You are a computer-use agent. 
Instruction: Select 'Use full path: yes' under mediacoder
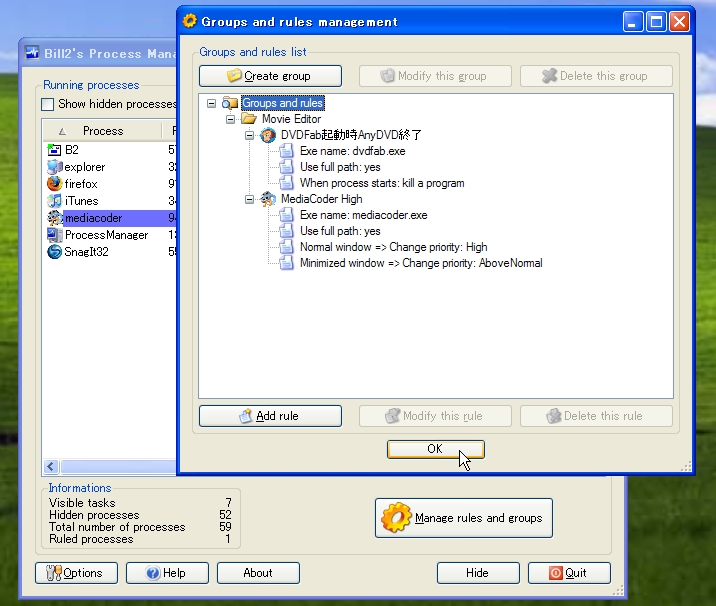340,231
